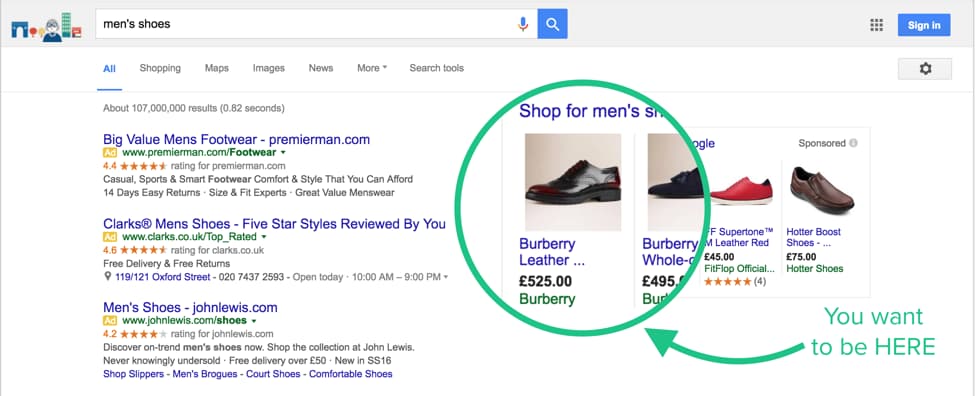Open the settings gear button
The width and height of the screenshot is (975, 396).
[x=925, y=68]
